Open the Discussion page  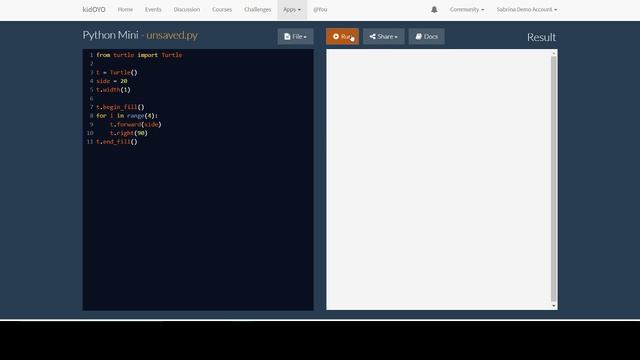click(x=187, y=9)
